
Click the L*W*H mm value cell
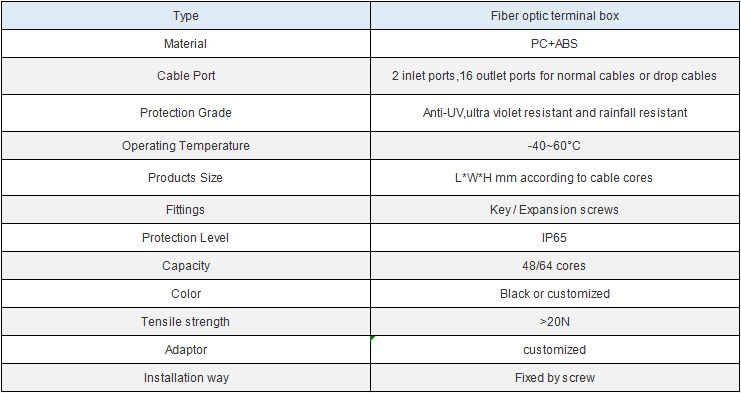555,178
